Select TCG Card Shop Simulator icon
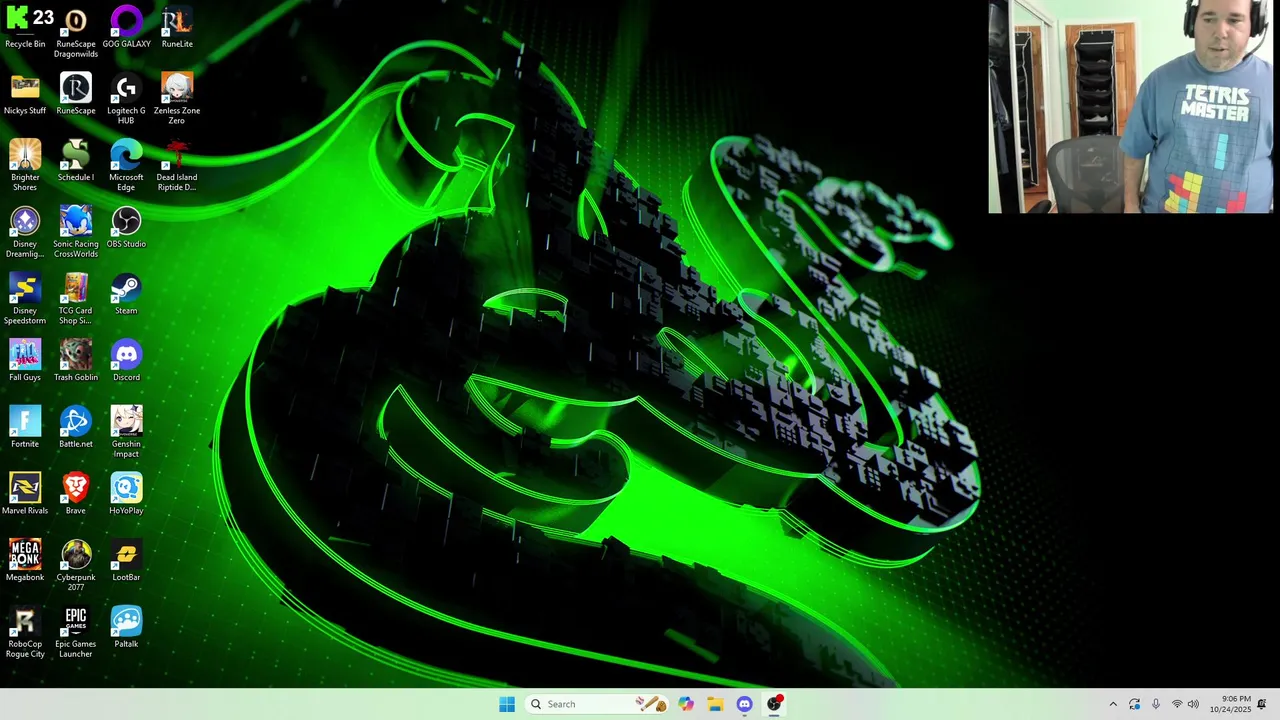 click(x=76, y=299)
